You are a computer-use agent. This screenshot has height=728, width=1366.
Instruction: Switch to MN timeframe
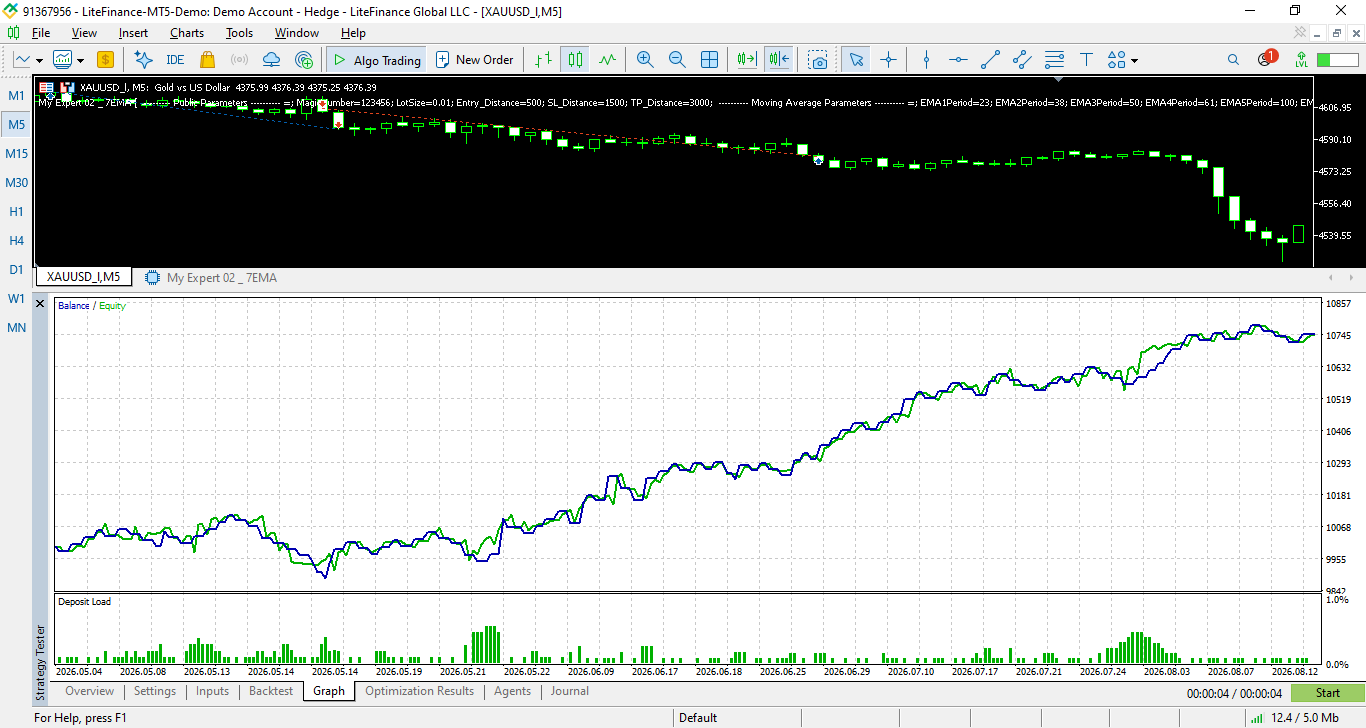coord(17,328)
